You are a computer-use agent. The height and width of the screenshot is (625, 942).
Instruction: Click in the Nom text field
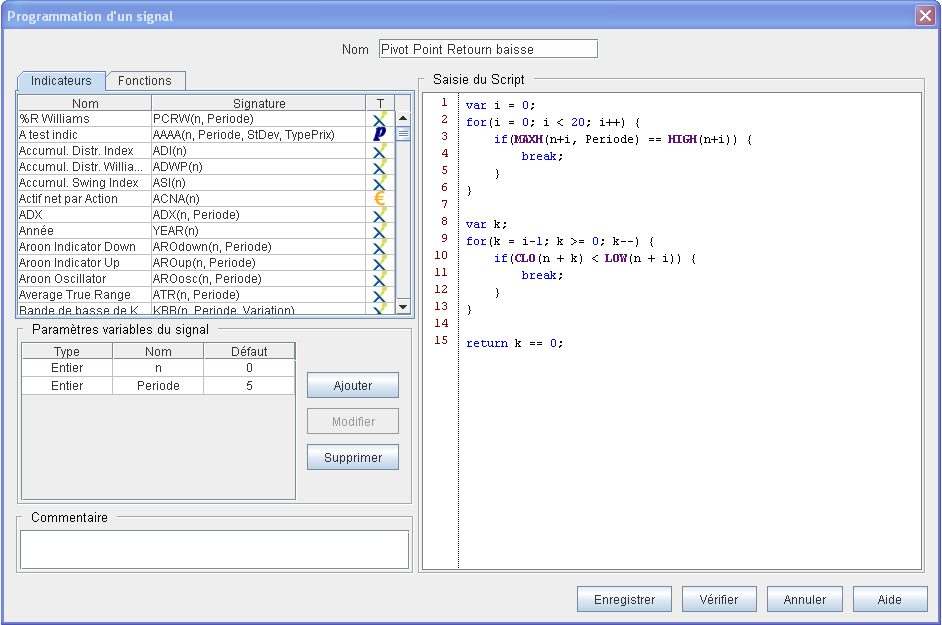488,49
